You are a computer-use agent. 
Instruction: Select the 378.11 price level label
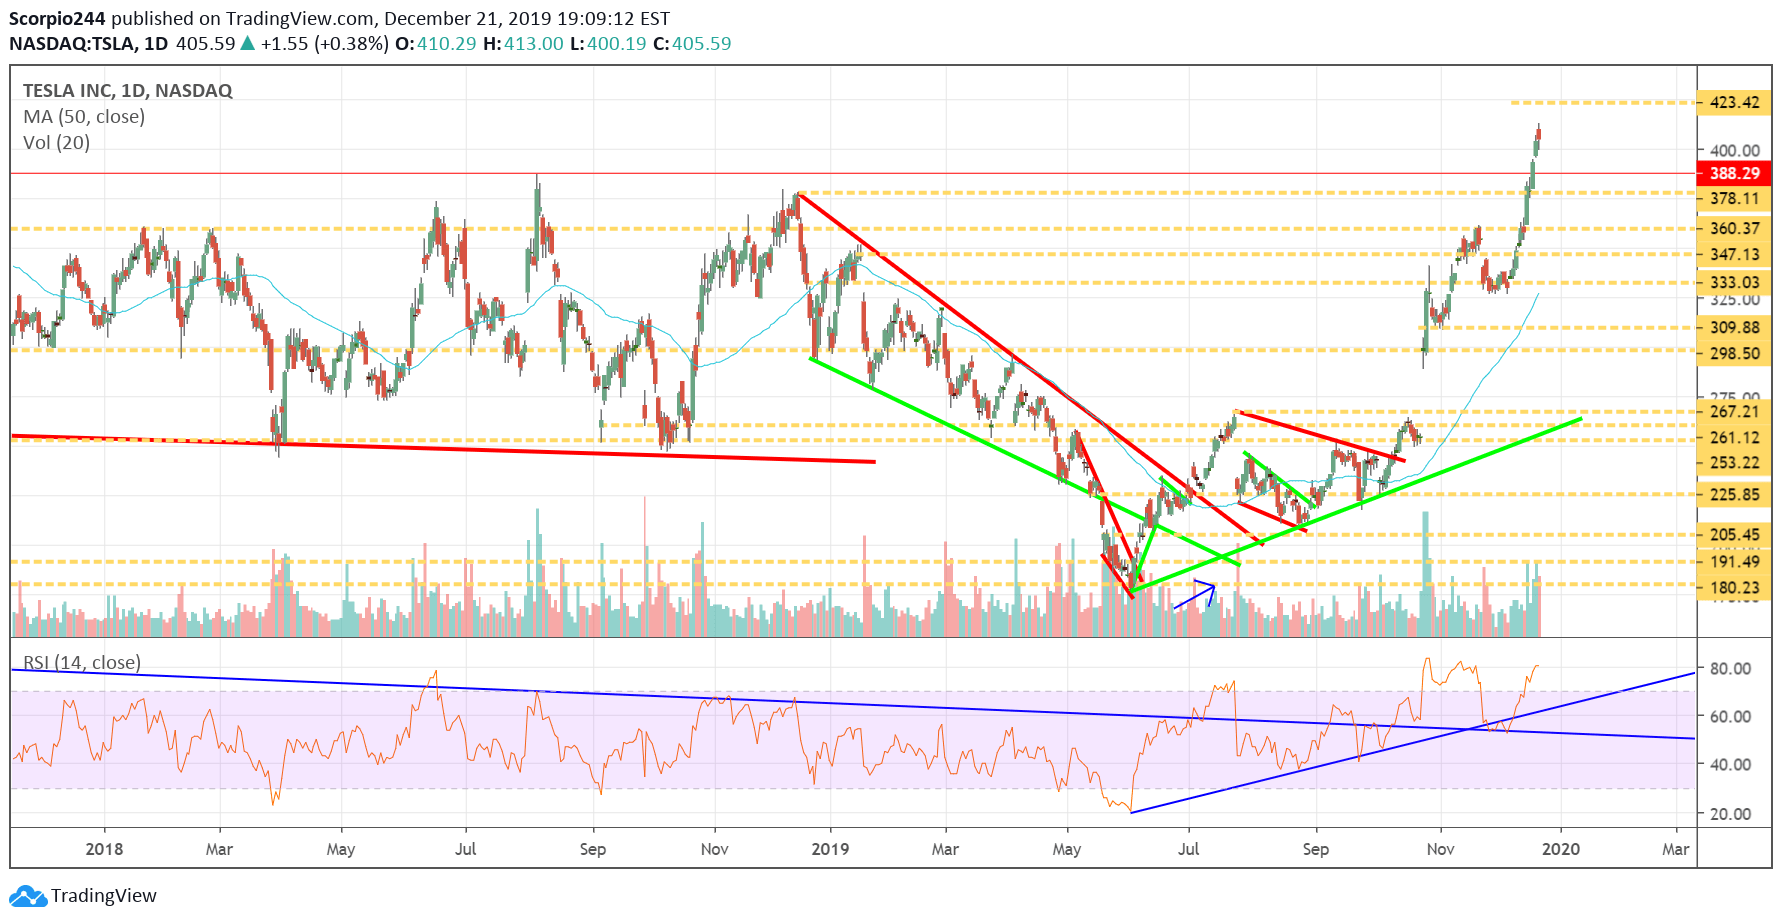tap(1734, 199)
